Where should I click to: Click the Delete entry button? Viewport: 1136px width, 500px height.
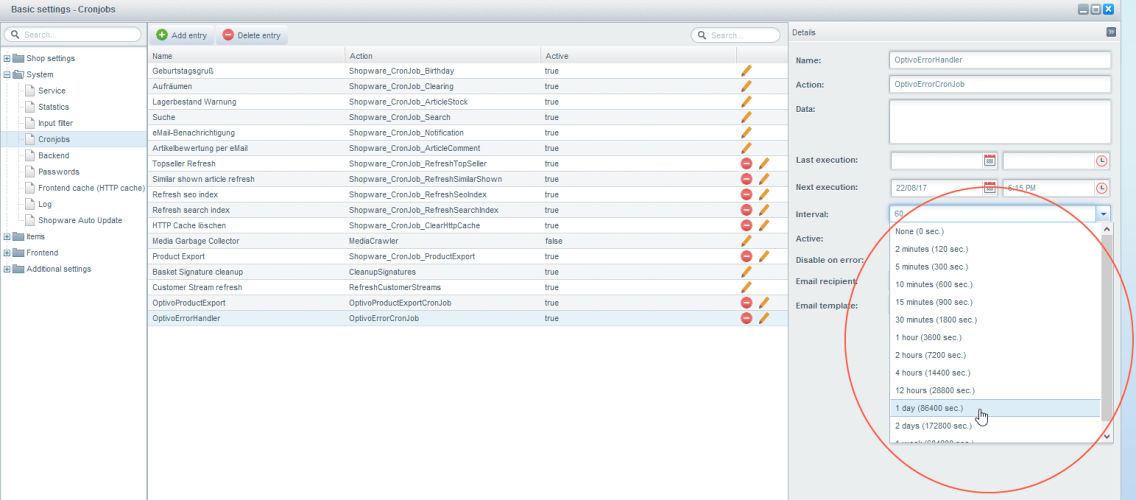click(x=251, y=35)
